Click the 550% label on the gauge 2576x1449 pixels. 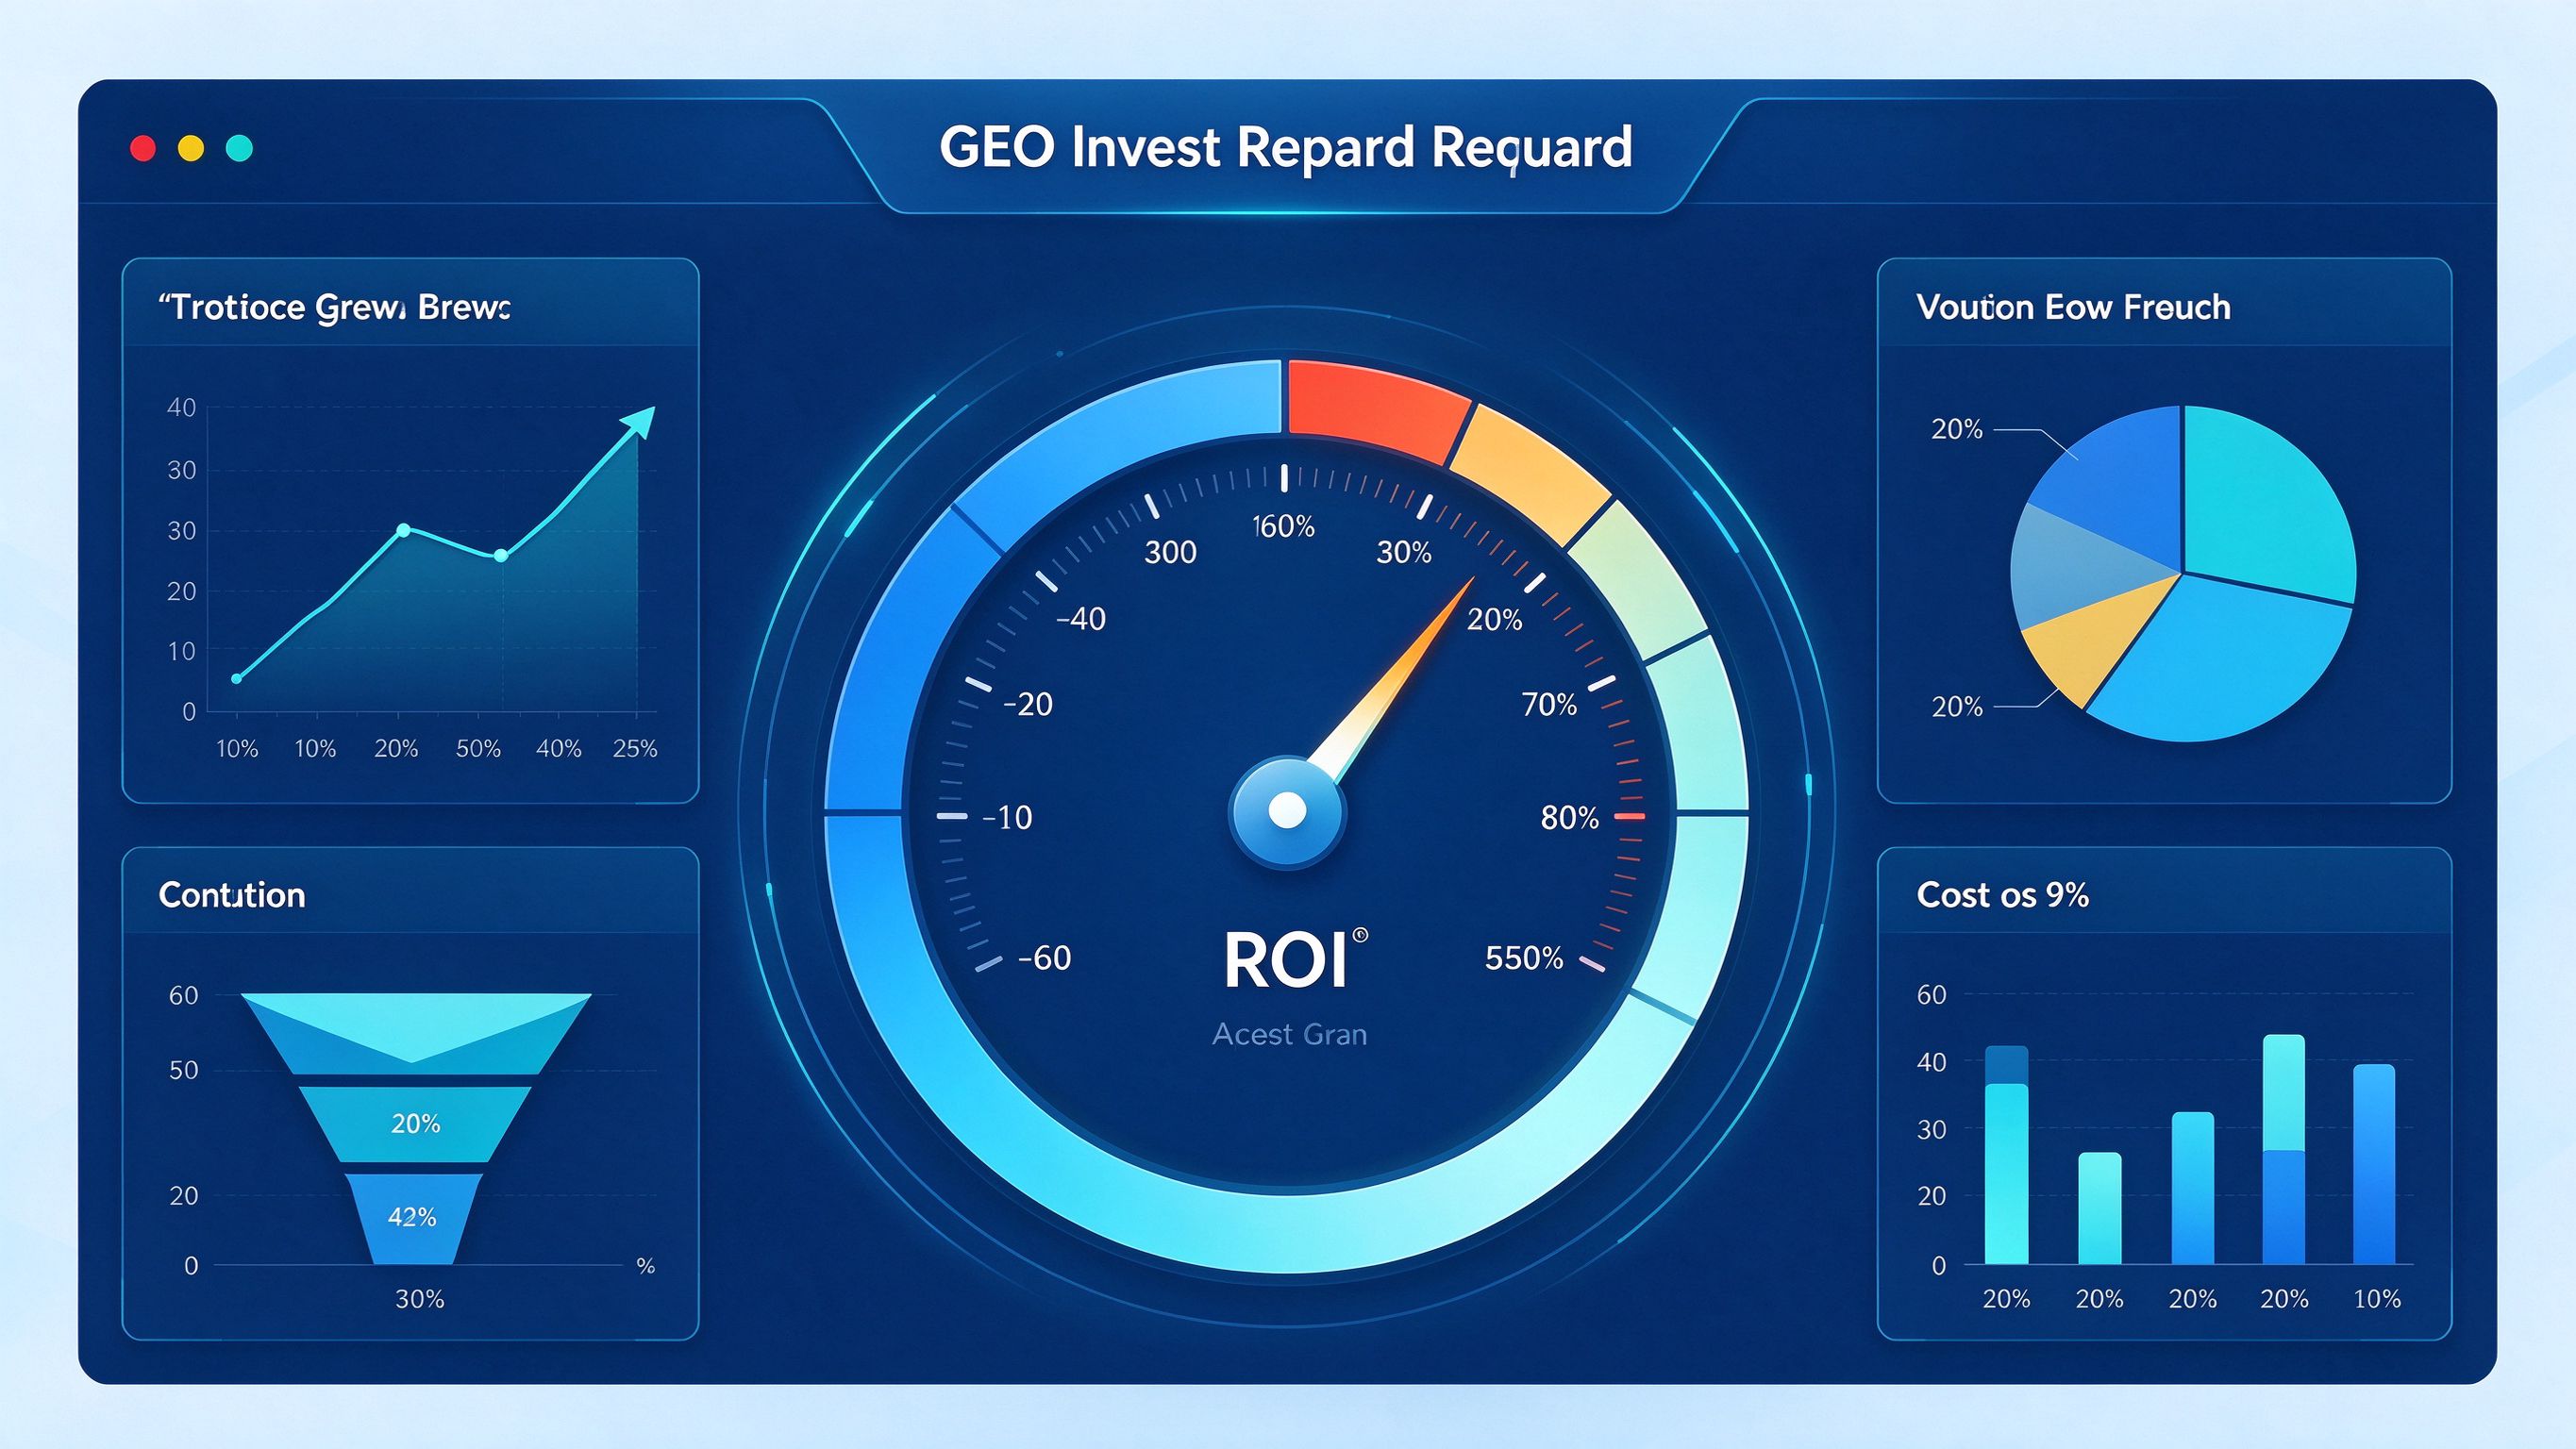coord(1523,958)
